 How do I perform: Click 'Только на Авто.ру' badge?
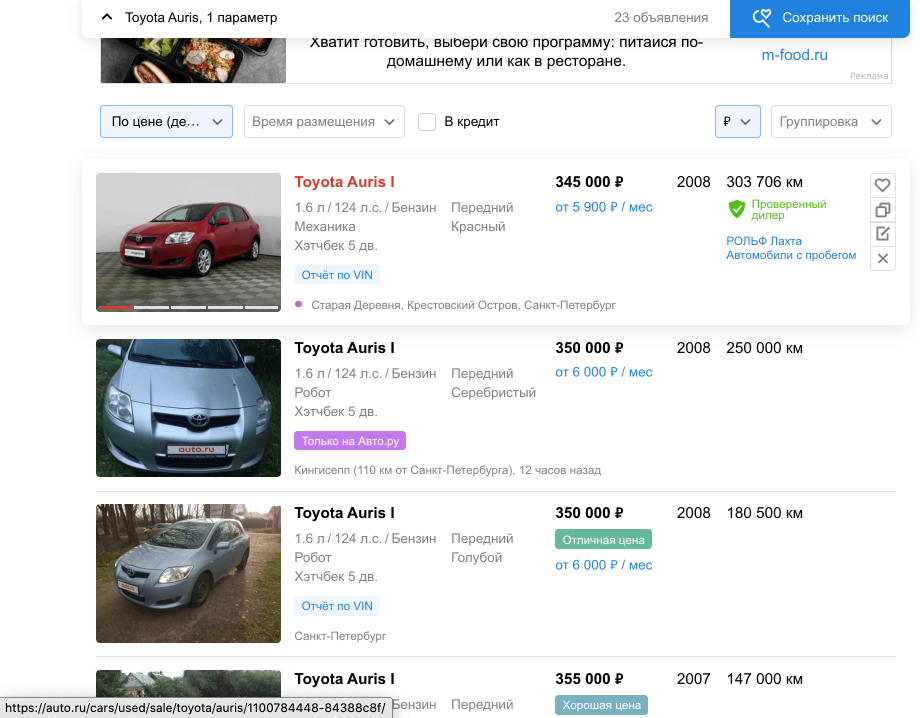(x=350, y=441)
